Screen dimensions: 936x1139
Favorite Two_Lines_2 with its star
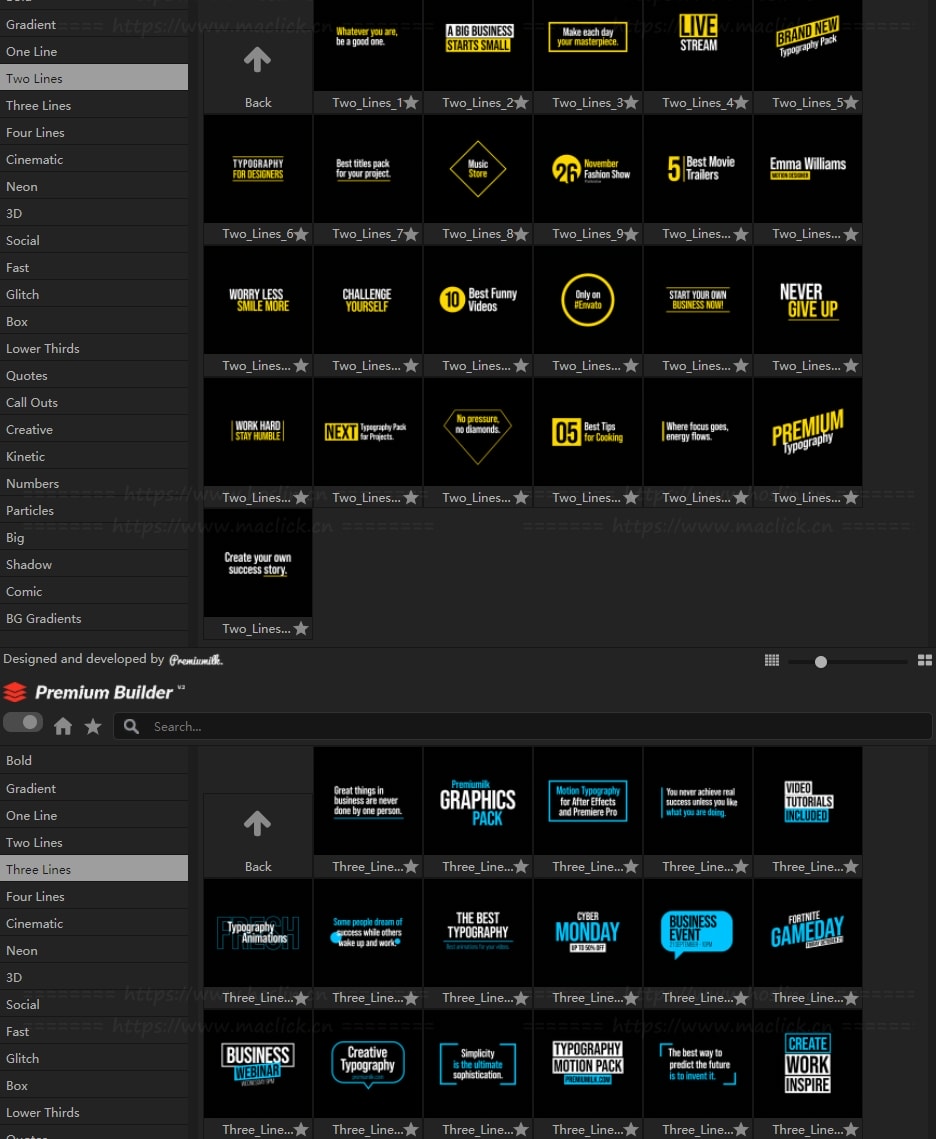[x=521, y=102]
